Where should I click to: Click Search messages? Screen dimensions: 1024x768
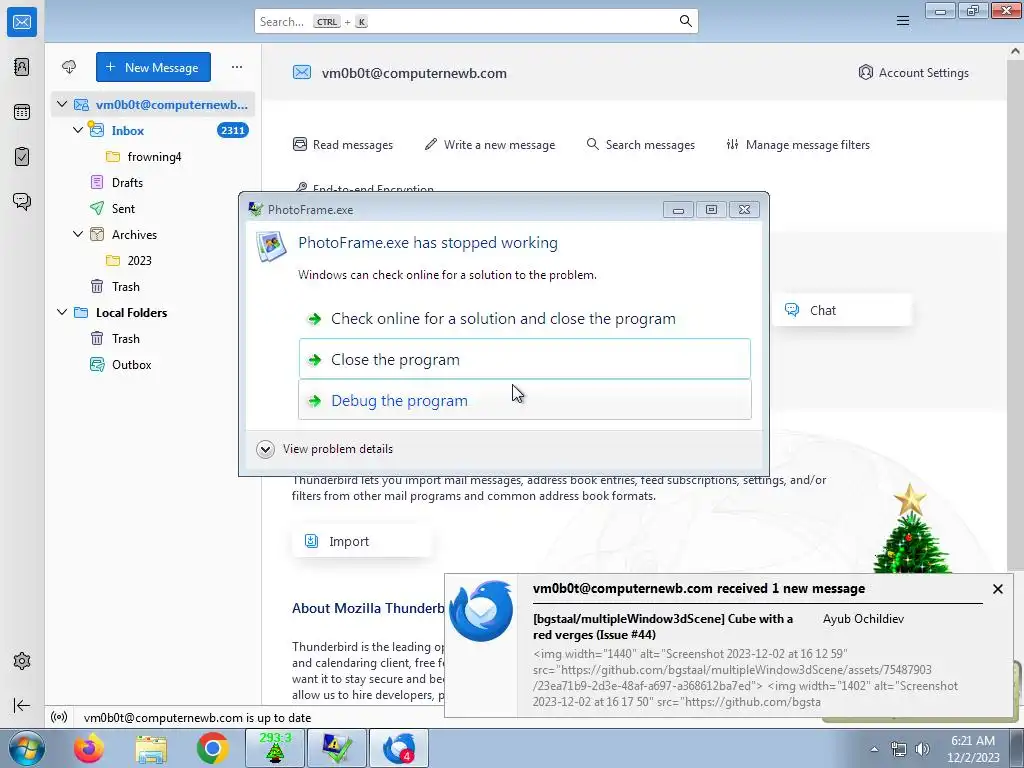coord(641,144)
